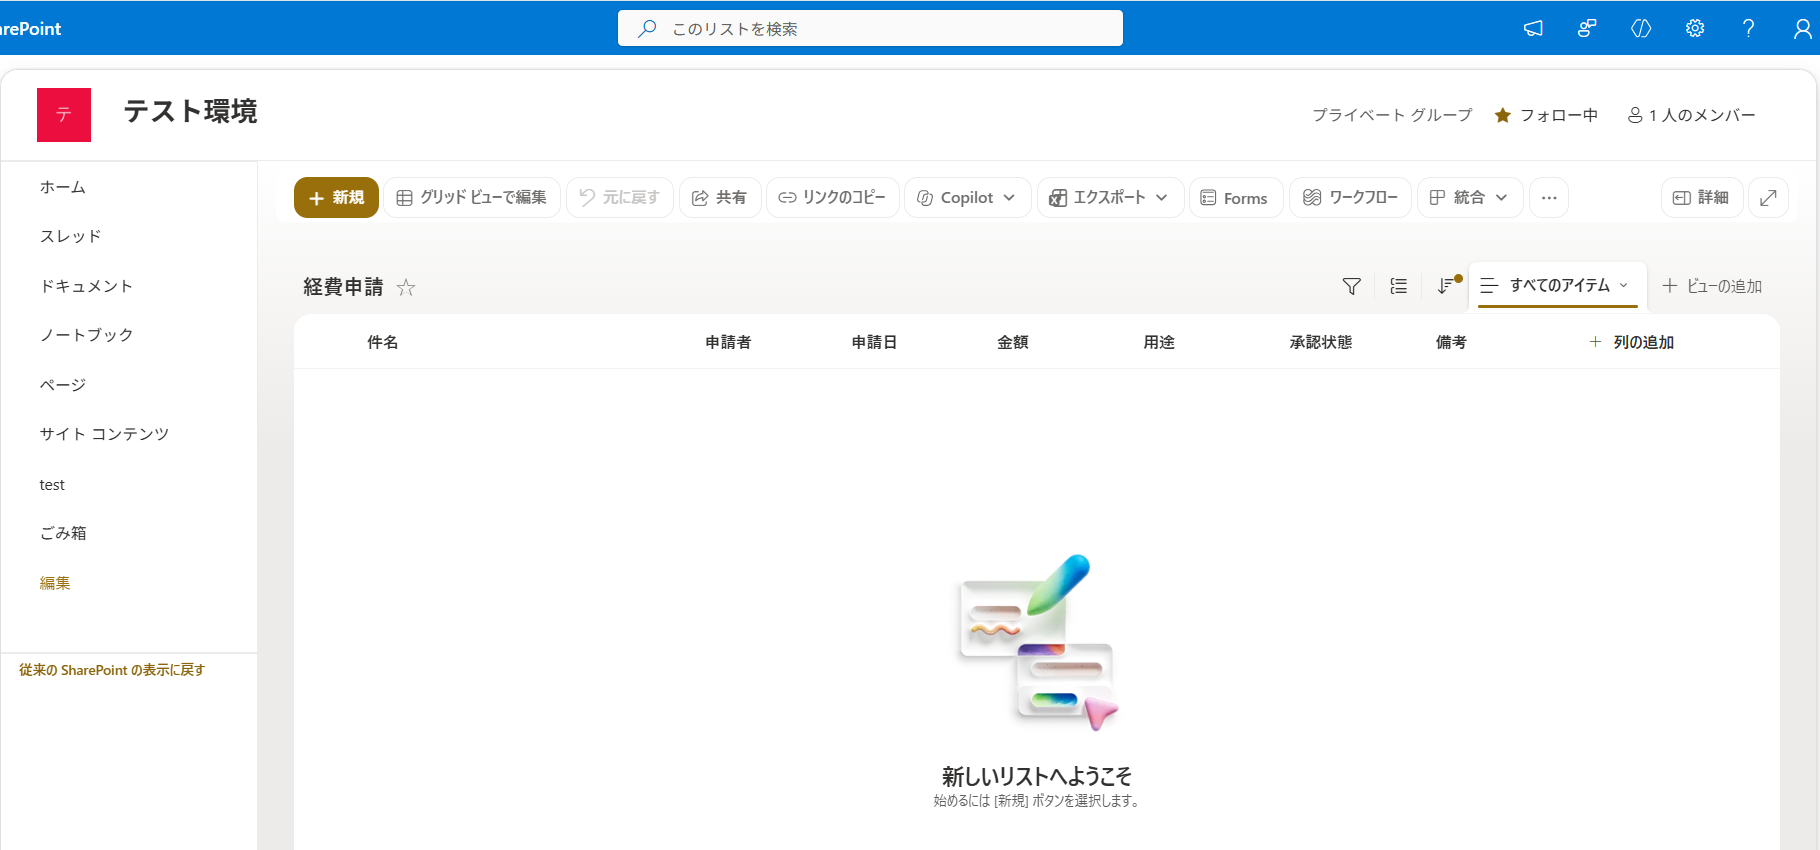This screenshot has width=1820, height=850.
Task: Expand the 統合 dropdown
Action: tap(1470, 197)
